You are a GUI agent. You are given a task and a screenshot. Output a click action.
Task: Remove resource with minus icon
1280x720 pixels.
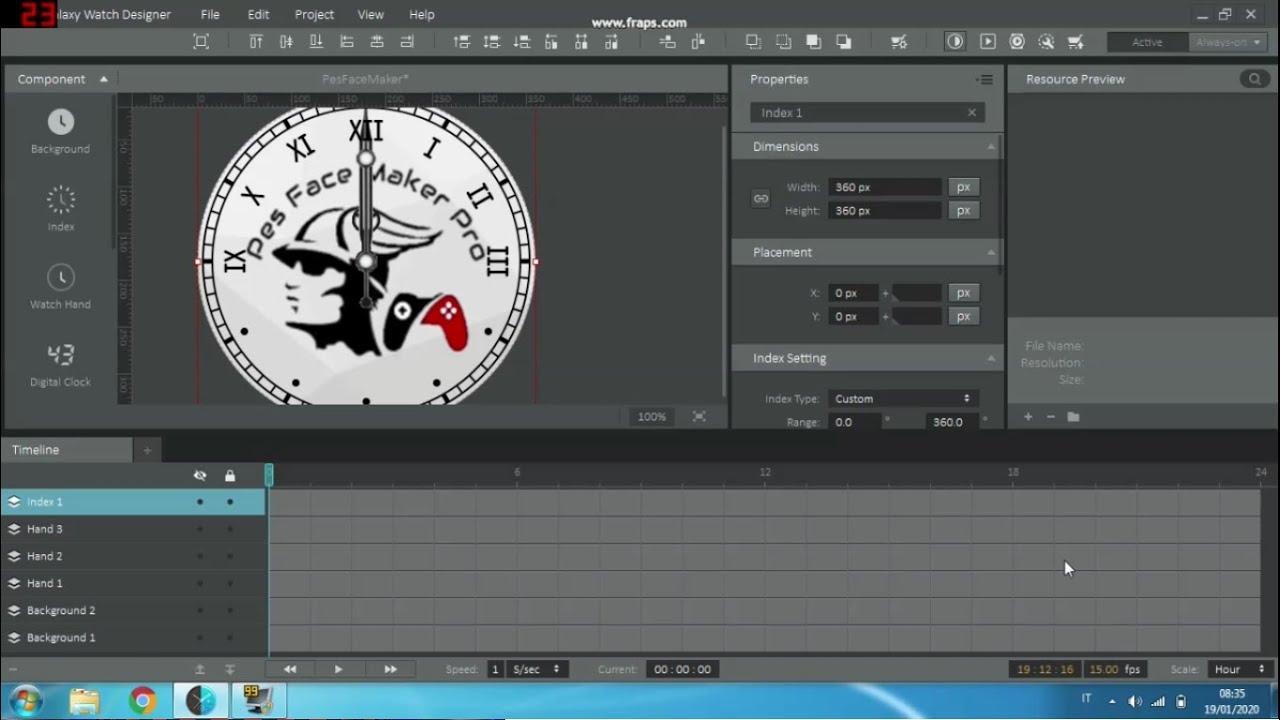[x=1050, y=417]
